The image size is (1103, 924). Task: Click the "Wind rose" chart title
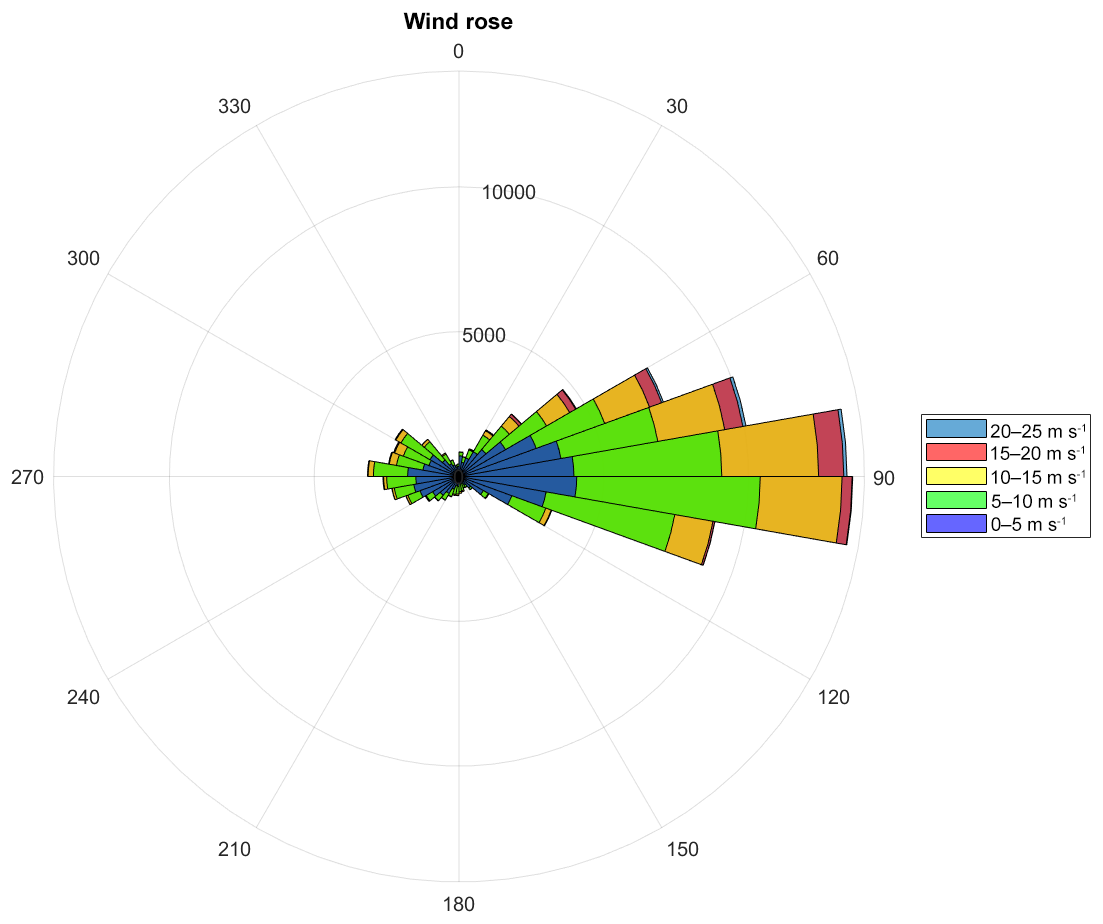point(458,22)
